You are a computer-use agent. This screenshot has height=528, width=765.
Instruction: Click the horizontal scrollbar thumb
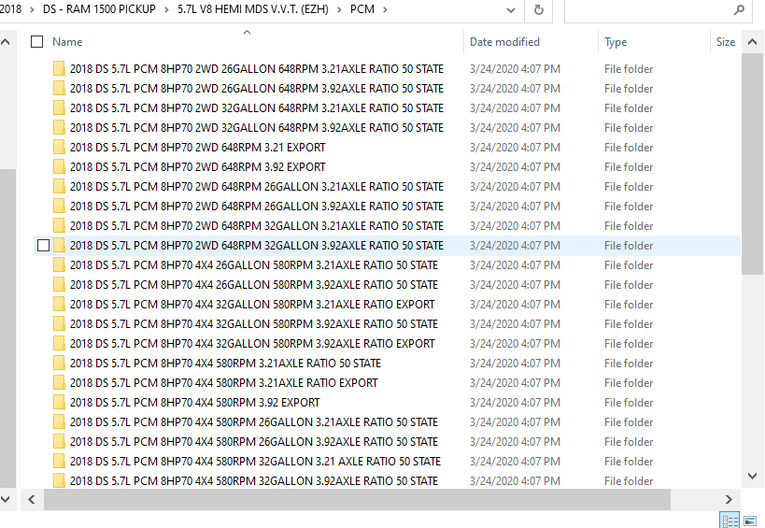pyautogui.click(x=357, y=500)
